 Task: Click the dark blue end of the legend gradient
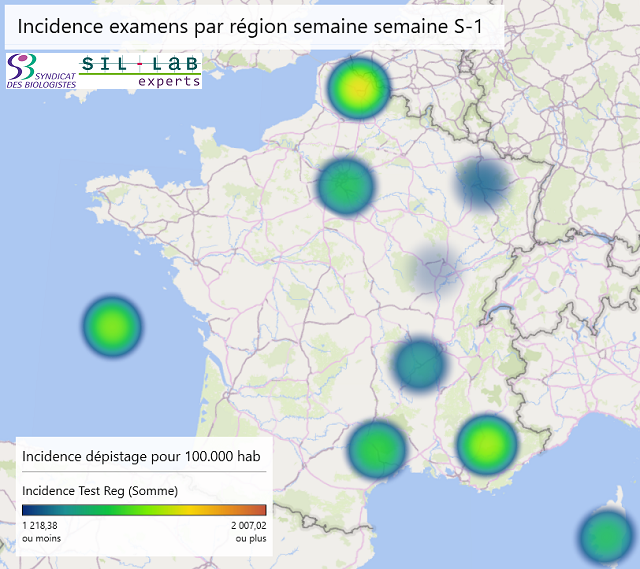pyautogui.click(x=28, y=510)
